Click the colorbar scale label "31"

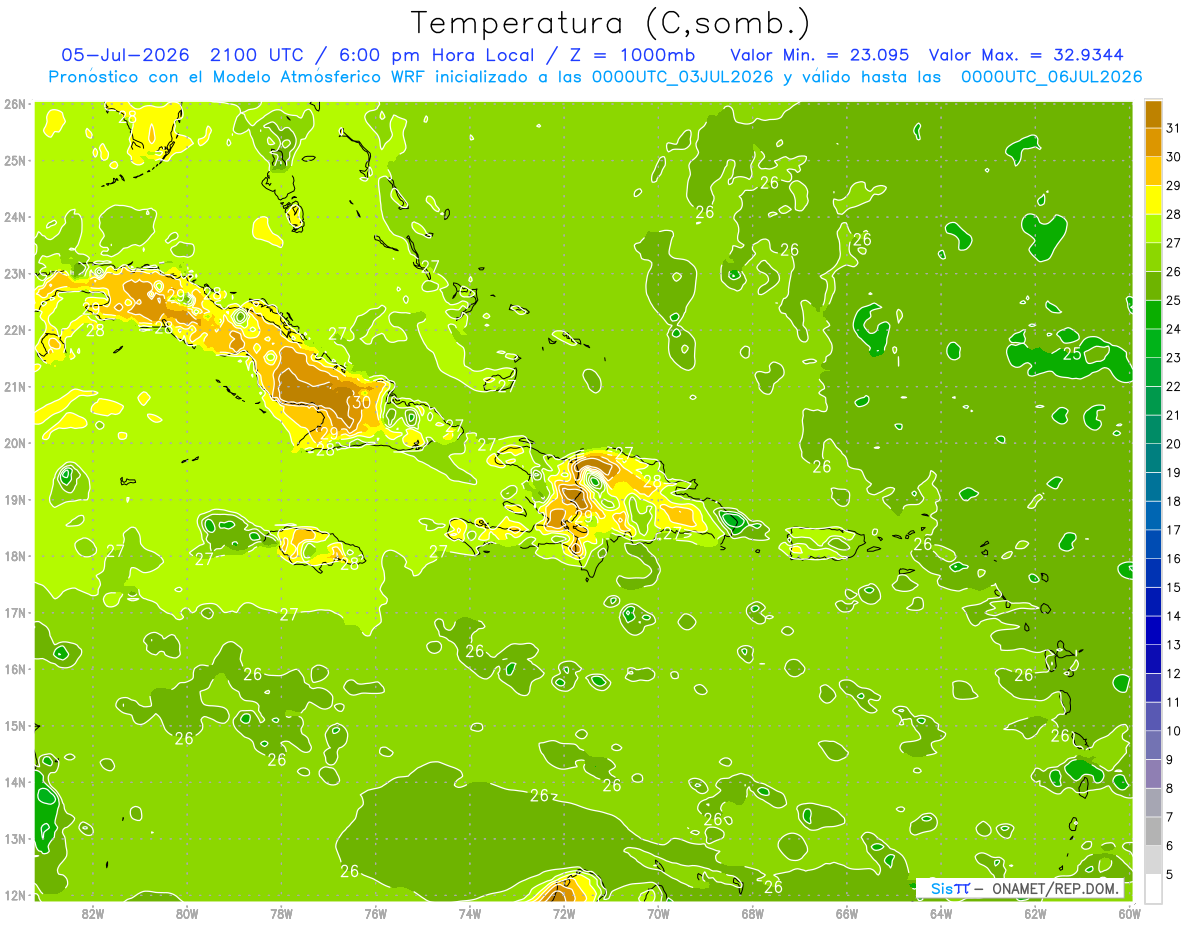pyautogui.click(x=1173, y=127)
